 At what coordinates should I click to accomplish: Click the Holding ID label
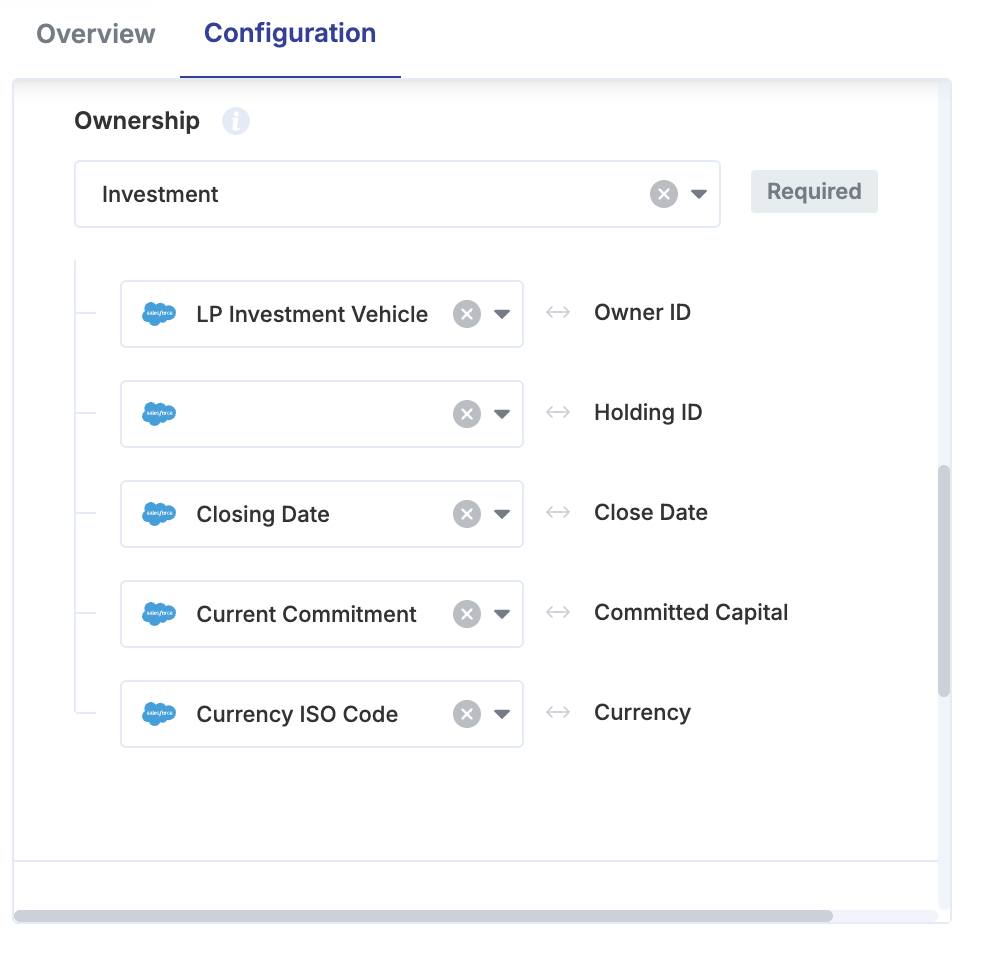coord(648,413)
